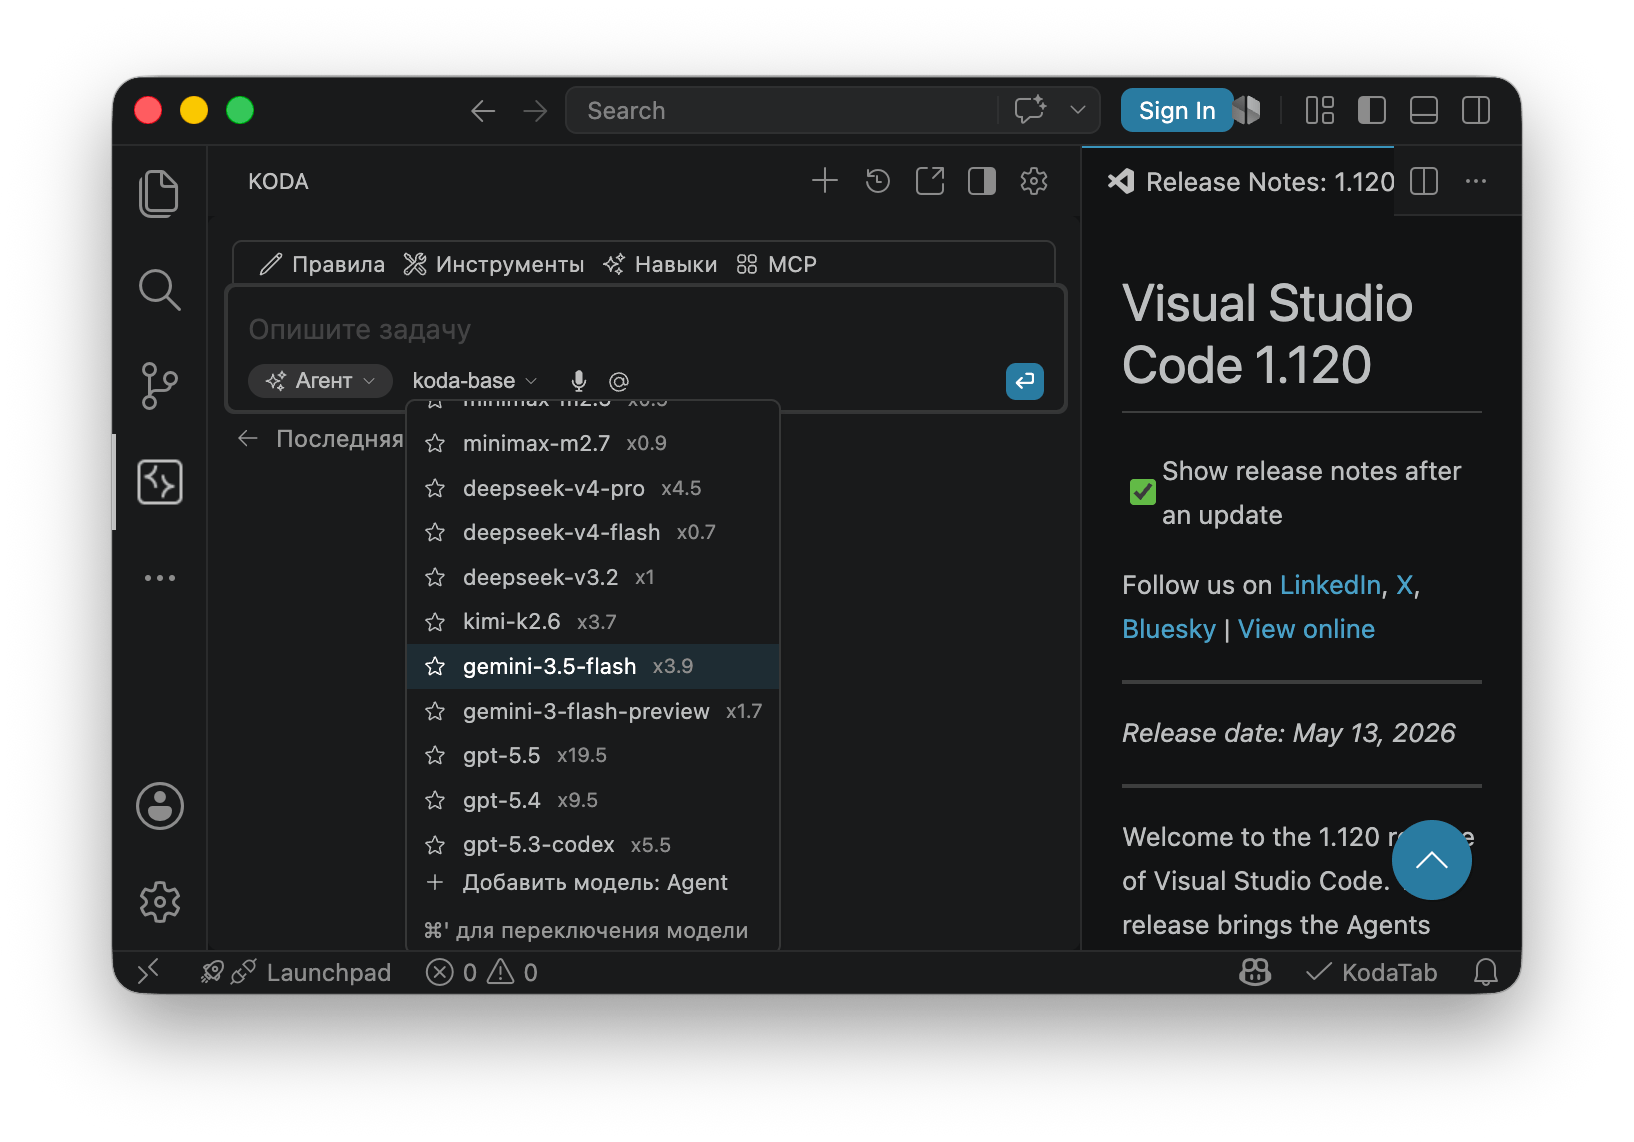The height and width of the screenshot is (1142, 1634).
Task: Open the LinkedIn link
Action: coord(1330,585)
